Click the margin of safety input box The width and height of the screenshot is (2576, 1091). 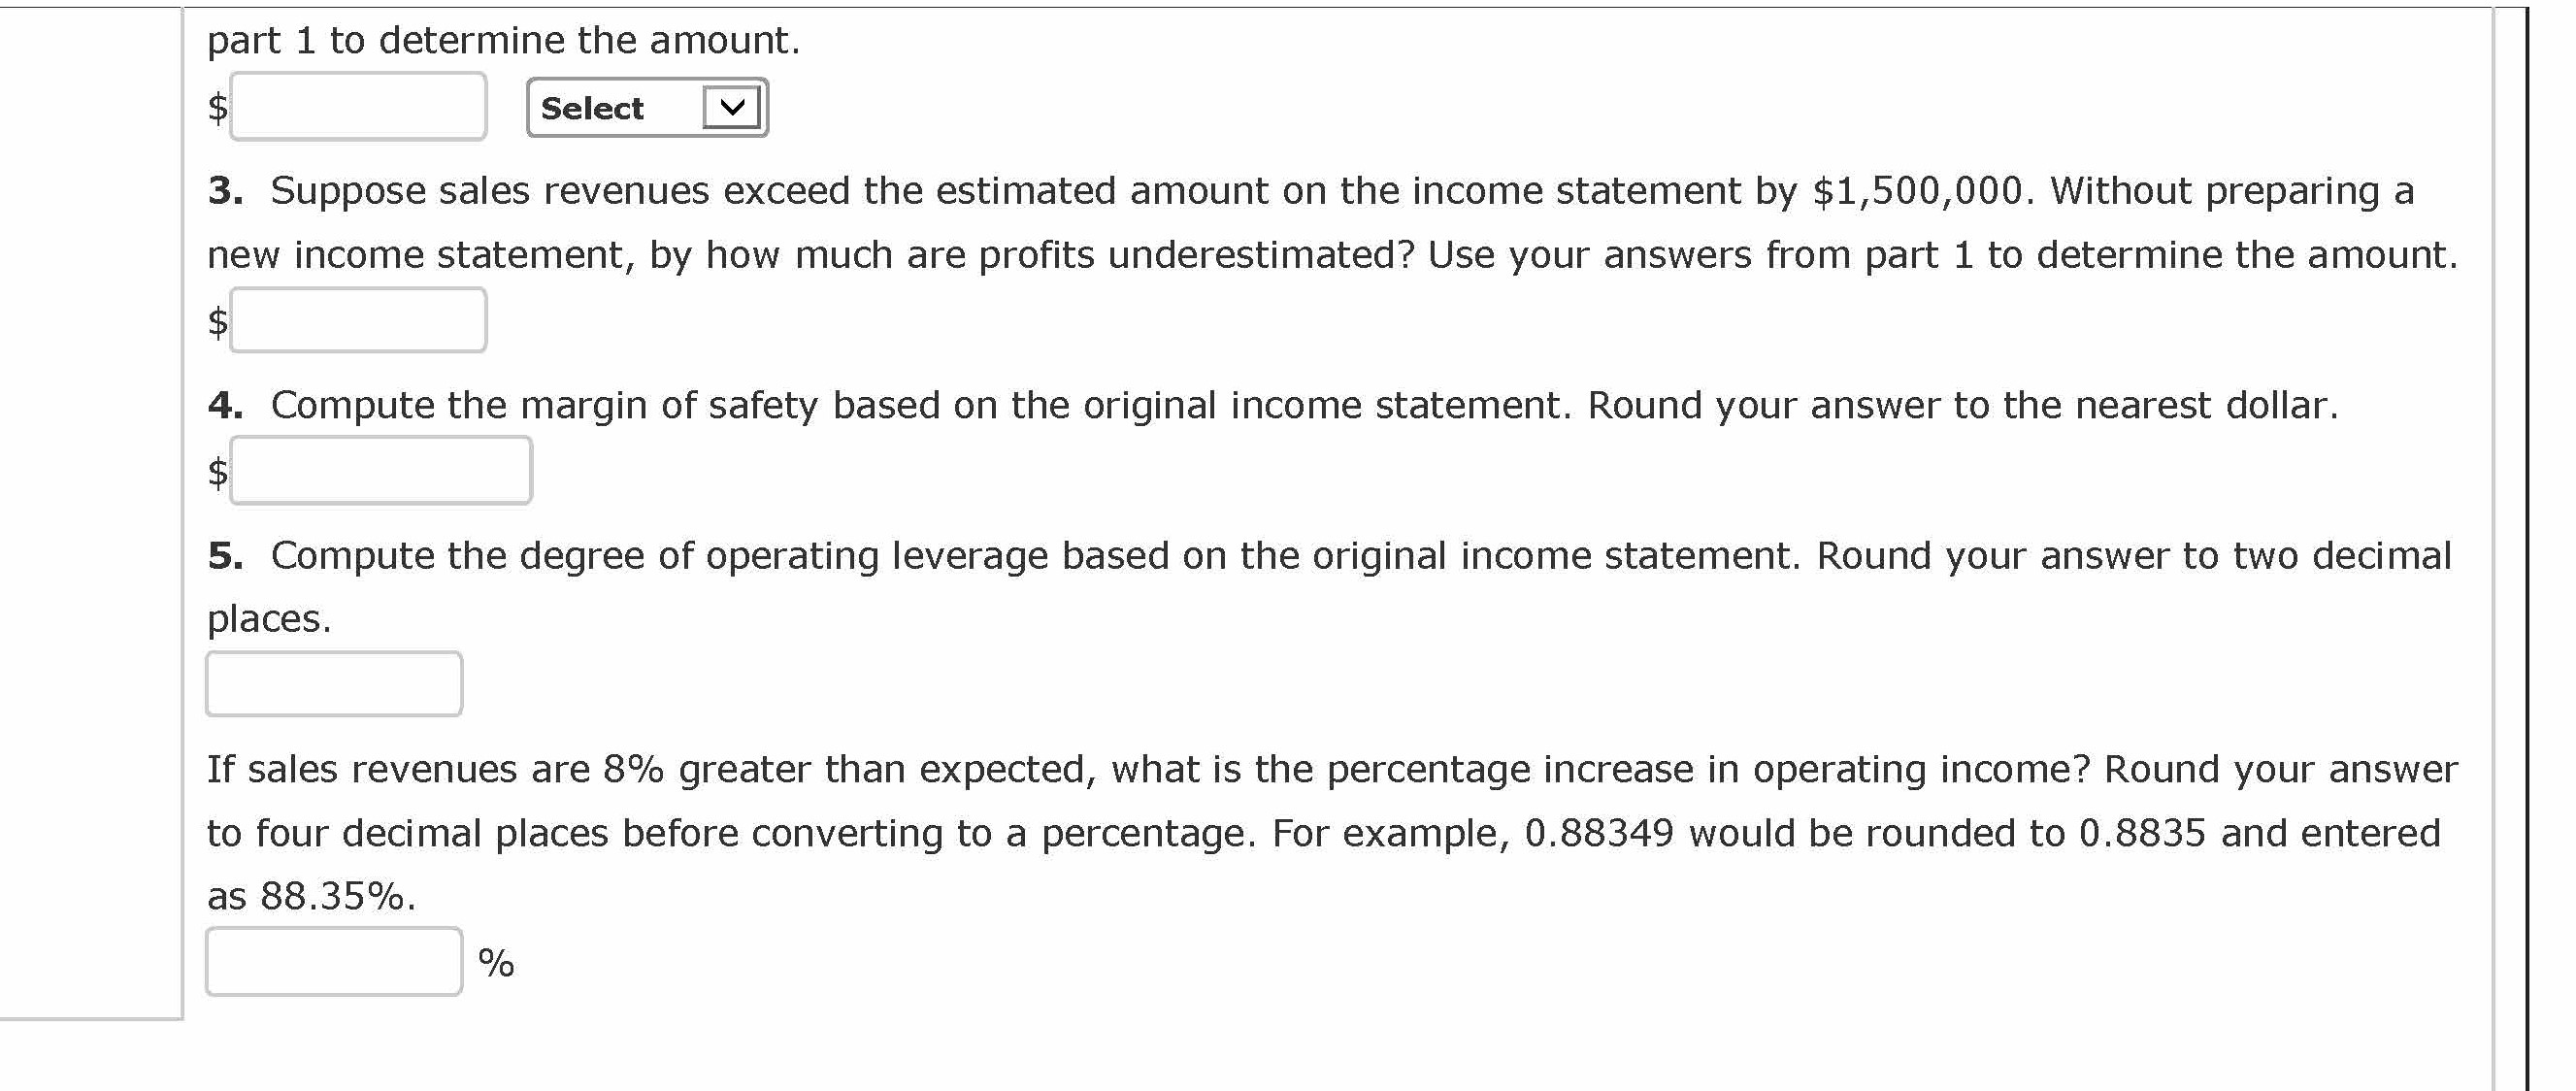pos(381,470)
